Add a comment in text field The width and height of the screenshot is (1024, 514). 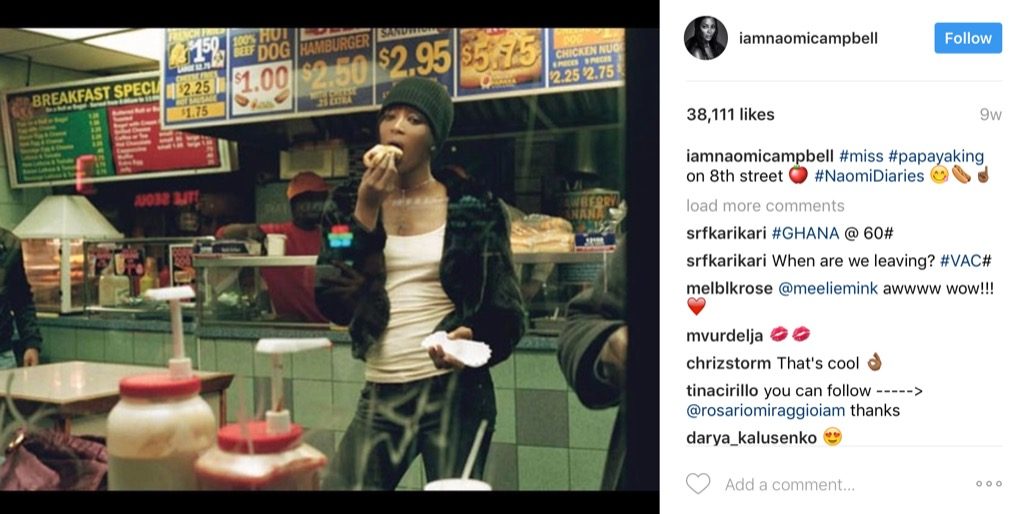[x=790, y=485]
